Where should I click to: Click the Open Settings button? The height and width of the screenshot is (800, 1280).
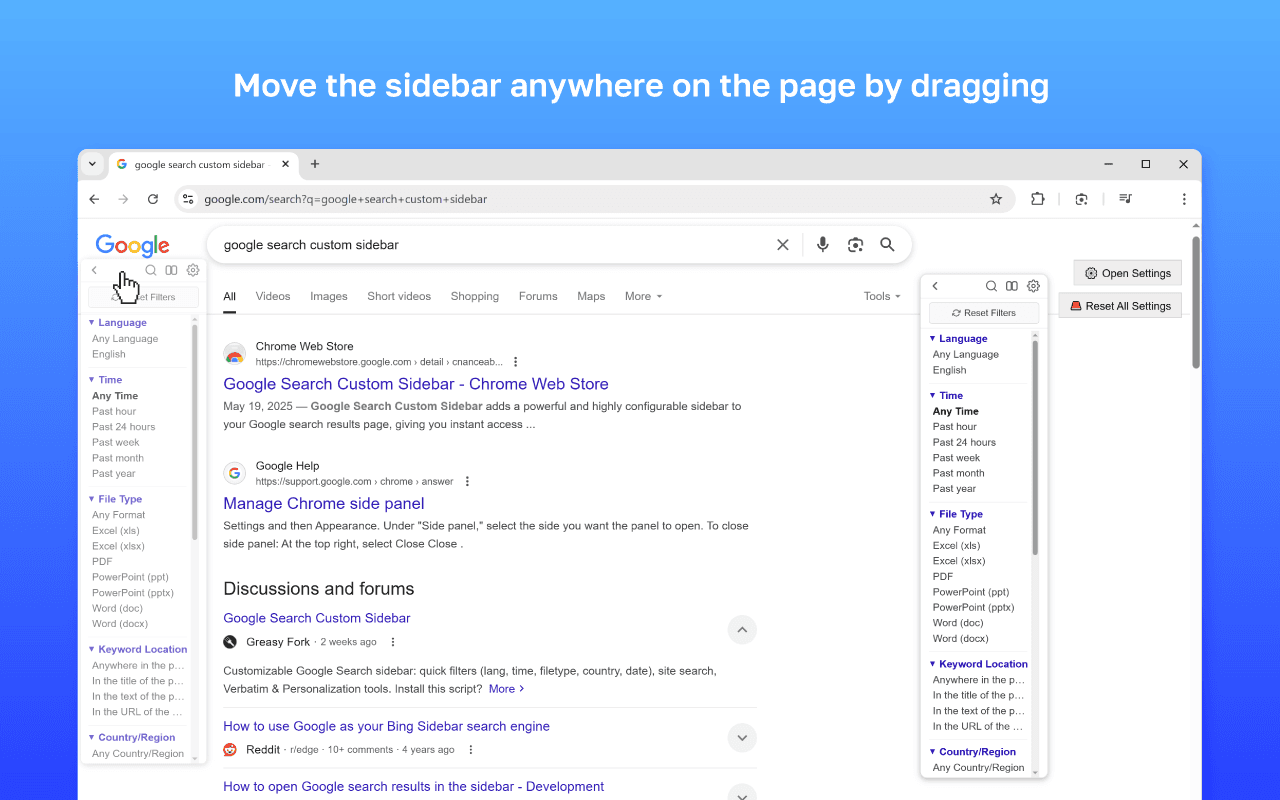tap(1128, 273)
